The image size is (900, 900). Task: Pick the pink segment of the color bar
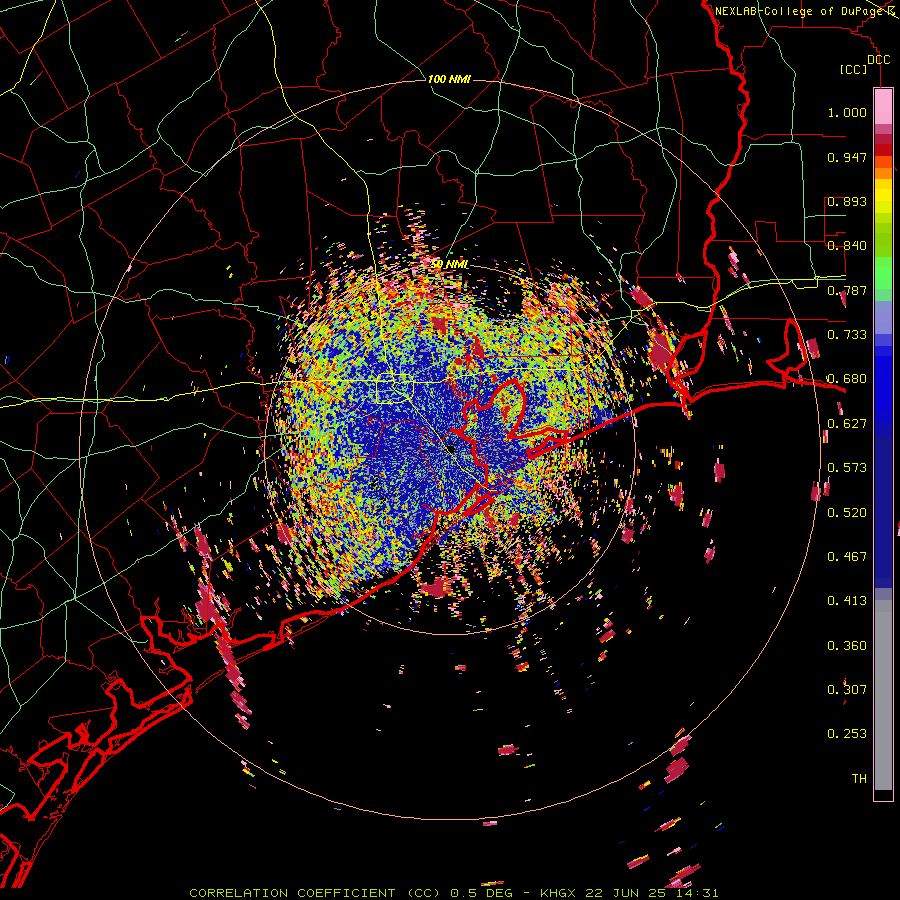point(883,107)
